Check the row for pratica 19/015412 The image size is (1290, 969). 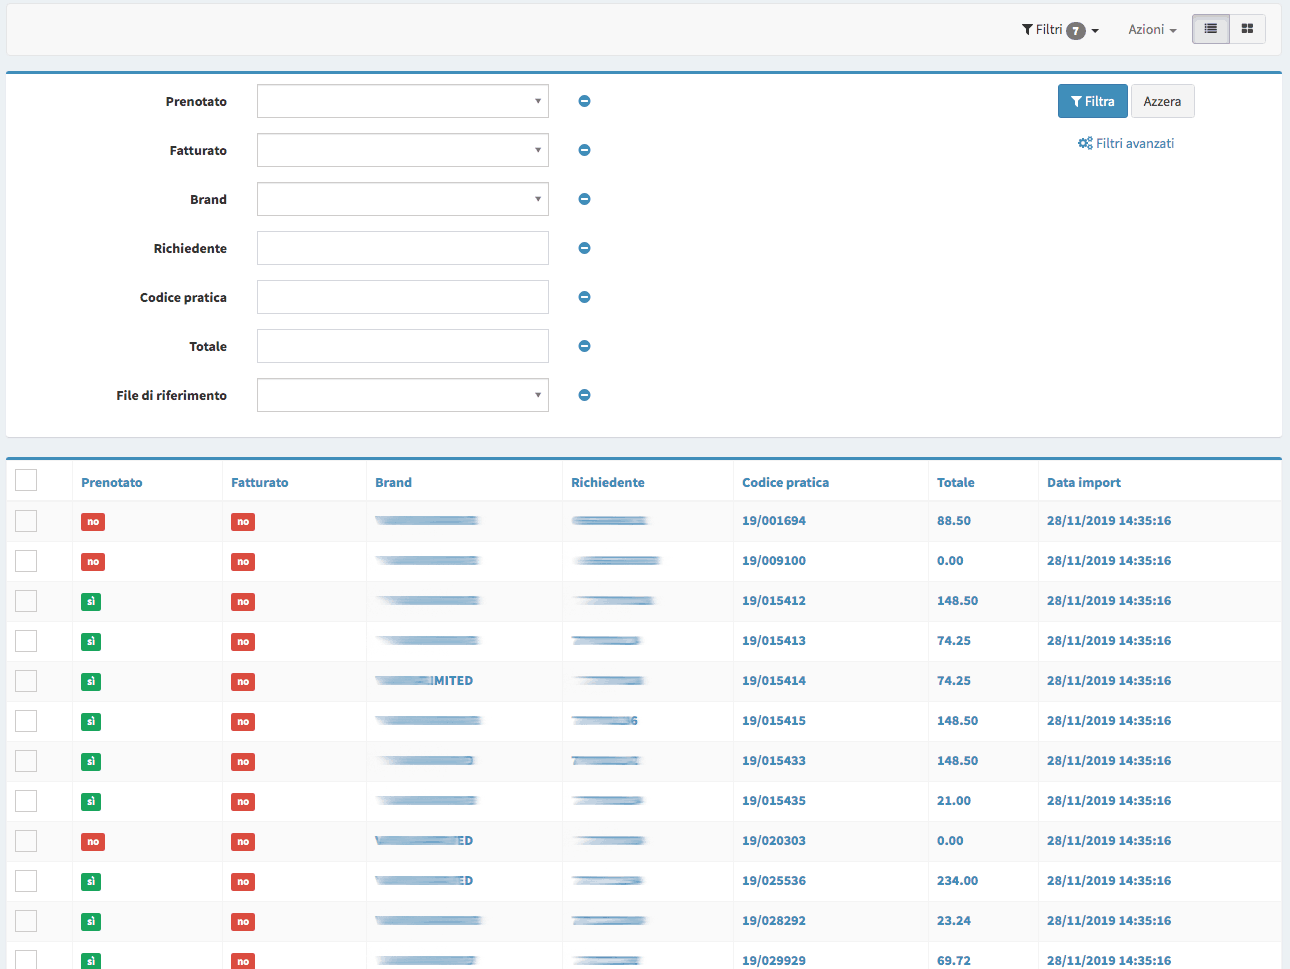pos(26,601)
